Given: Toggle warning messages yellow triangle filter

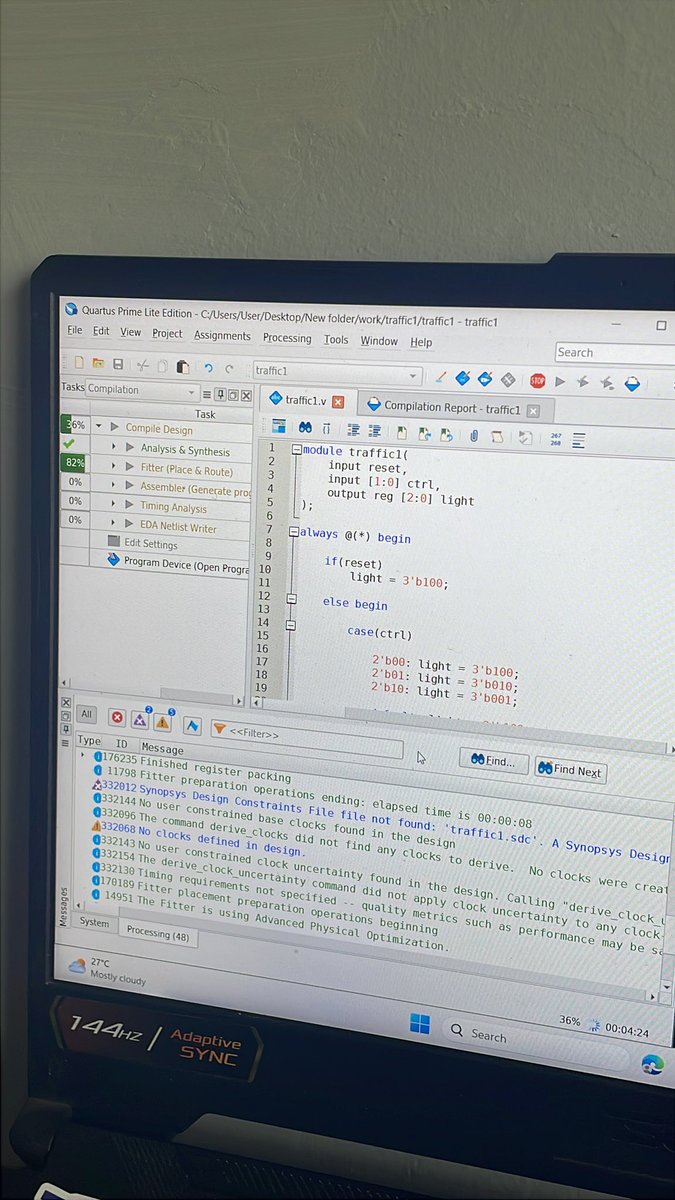Looking at the screenshot, I should click(163, 721).
